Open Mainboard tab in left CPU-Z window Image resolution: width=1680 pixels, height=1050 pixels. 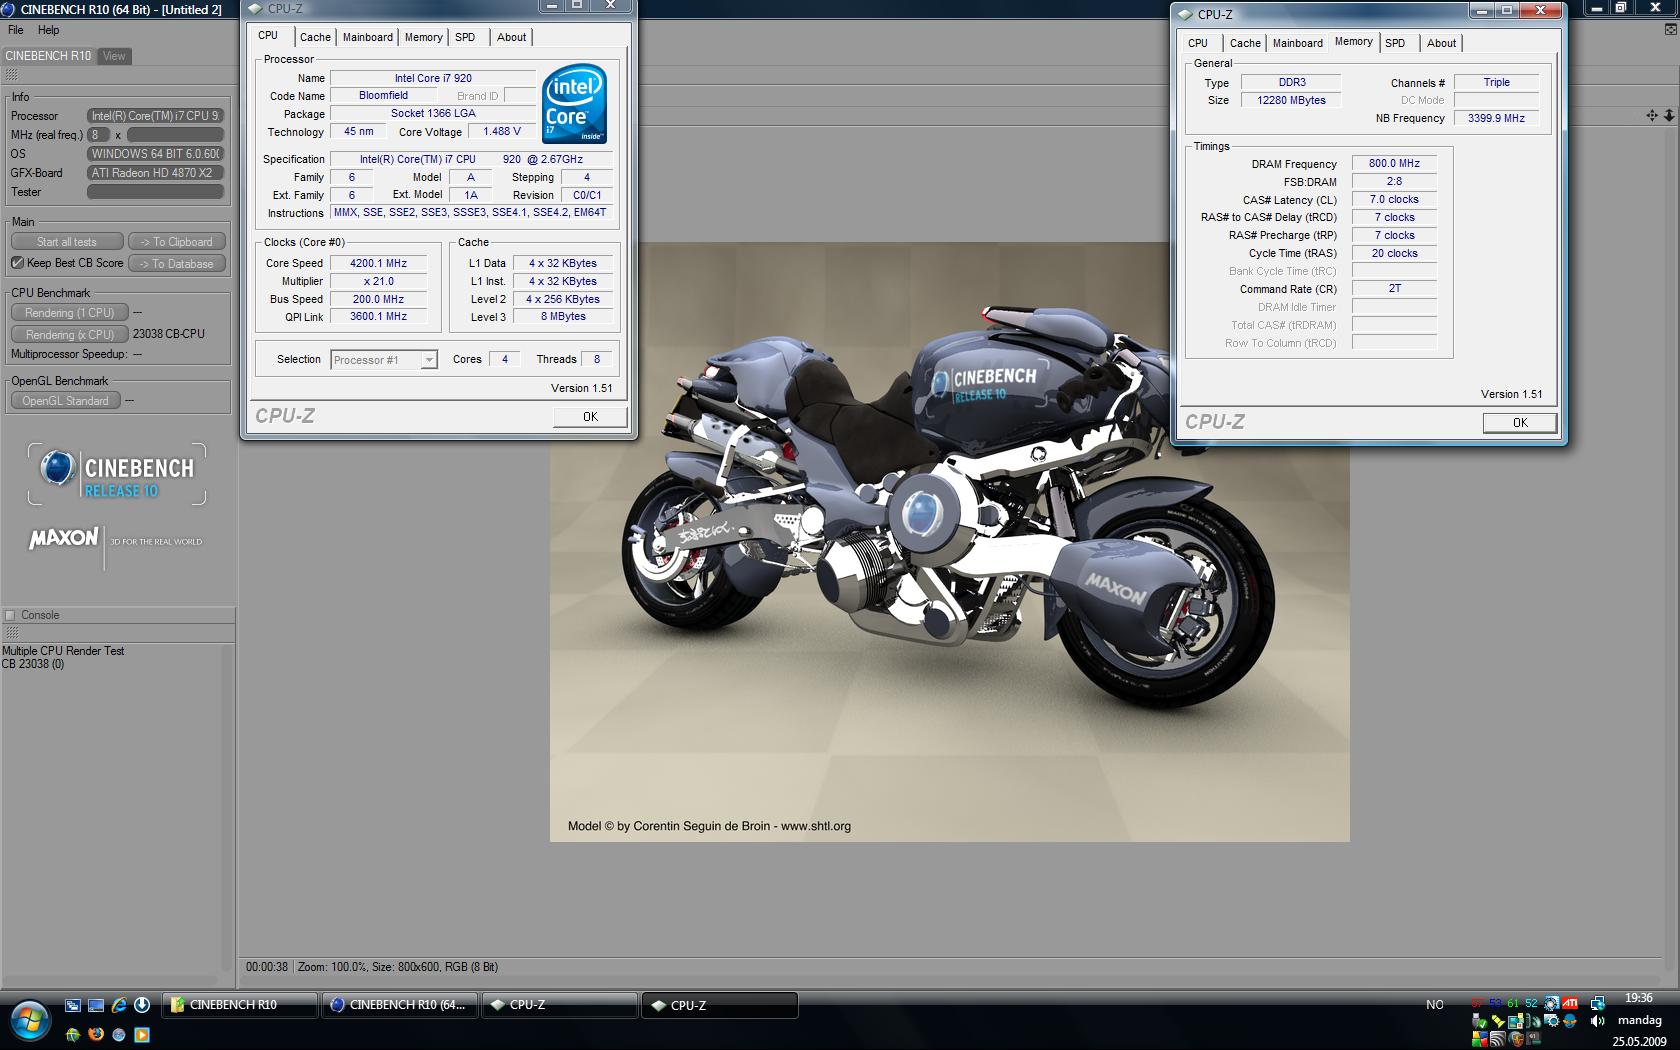[x=368, y=37]
